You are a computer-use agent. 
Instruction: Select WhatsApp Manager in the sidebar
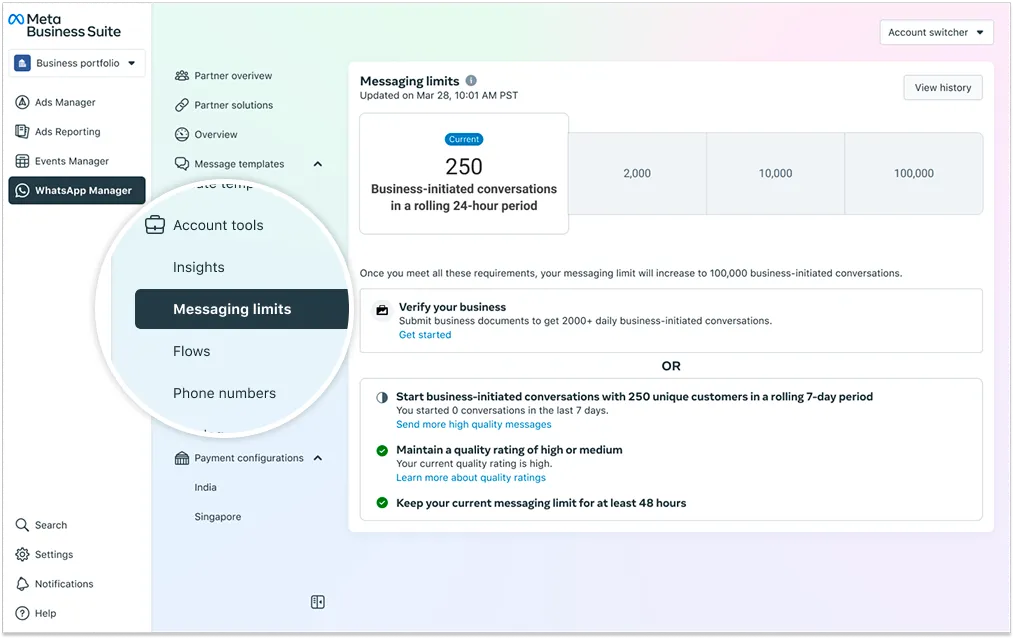(x=77, y=191)
